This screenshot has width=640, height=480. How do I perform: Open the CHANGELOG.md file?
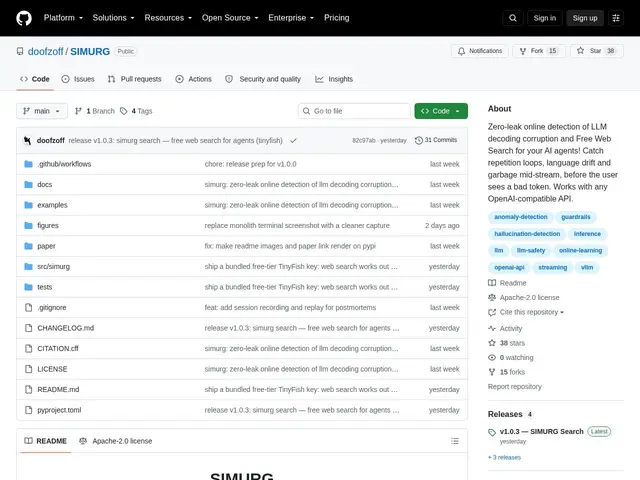pos(65,328)
